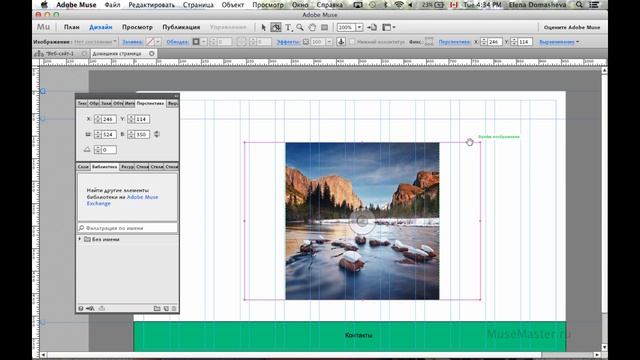The width and height of the screenshot is (640, 360).
Task: Click the Фикс pin position widget
Action: 429,42
